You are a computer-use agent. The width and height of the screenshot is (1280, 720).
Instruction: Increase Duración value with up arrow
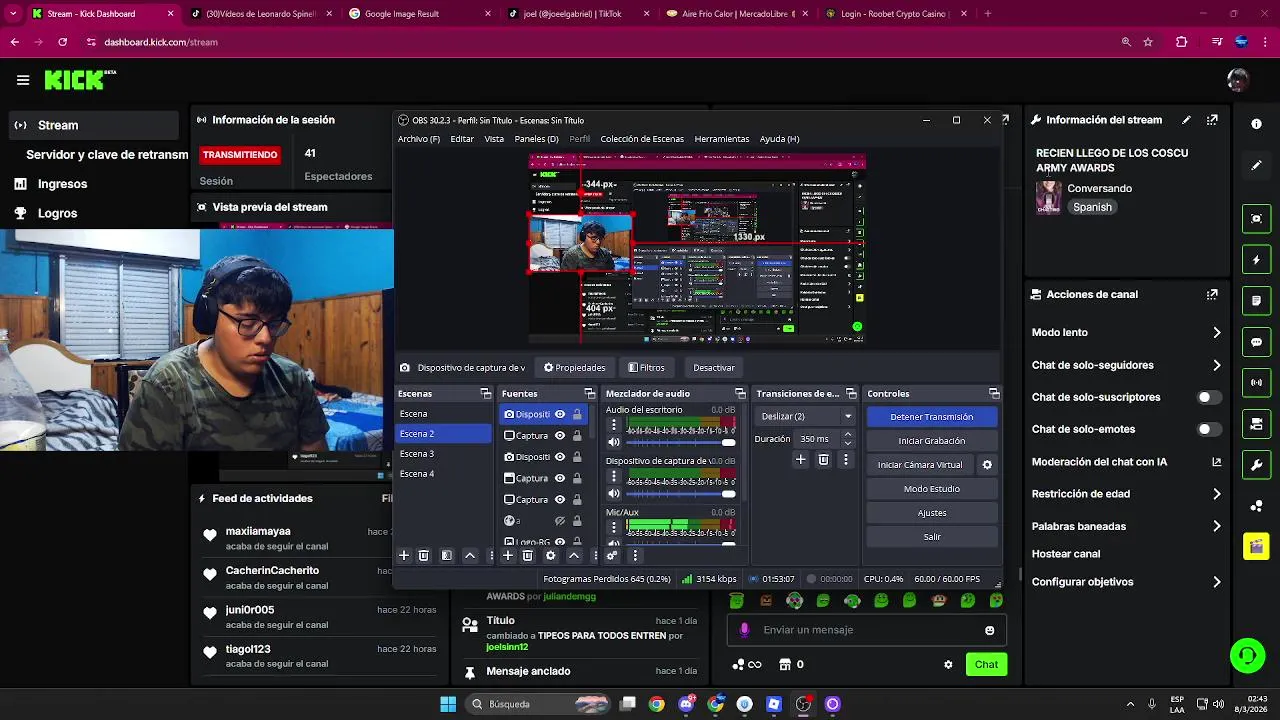click(848, 435)
